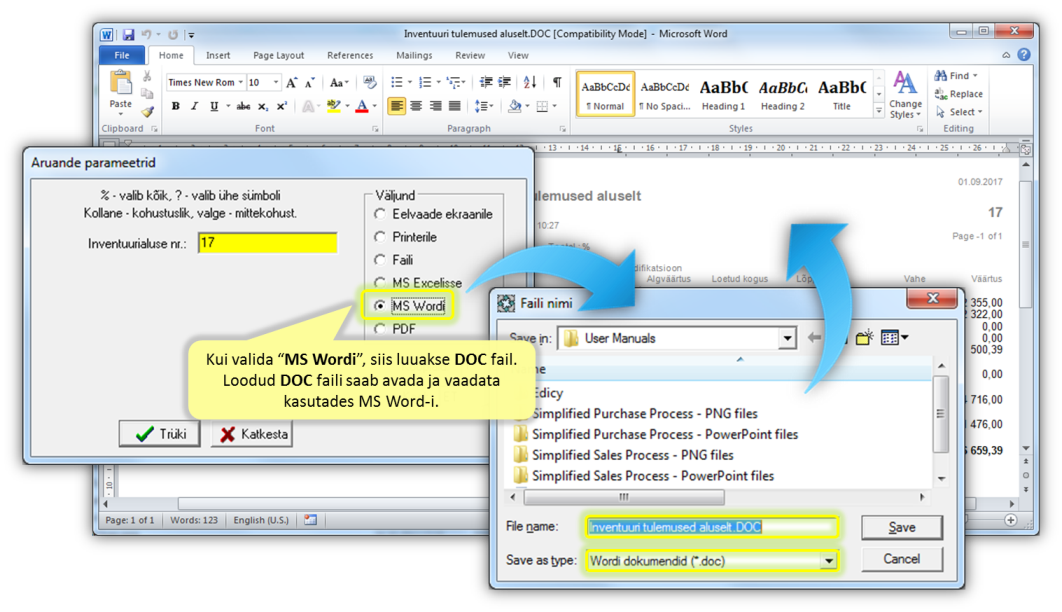Screen dimensions: 1062x612
Task: Click Center alignment icon
Action: pyautogui.click(x=416, y=106)
